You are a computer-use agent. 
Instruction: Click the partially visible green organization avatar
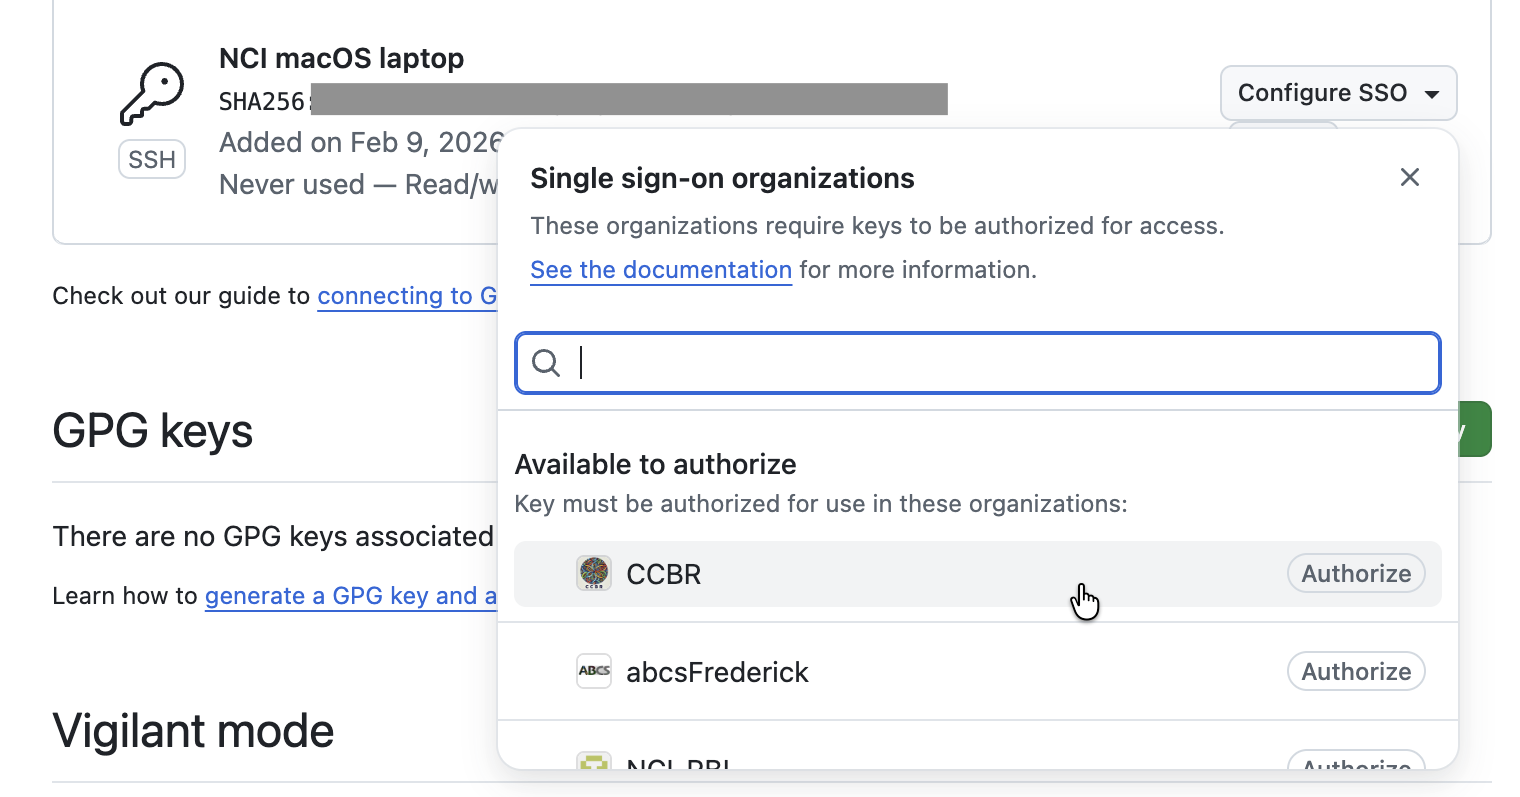tap(594, 762)
